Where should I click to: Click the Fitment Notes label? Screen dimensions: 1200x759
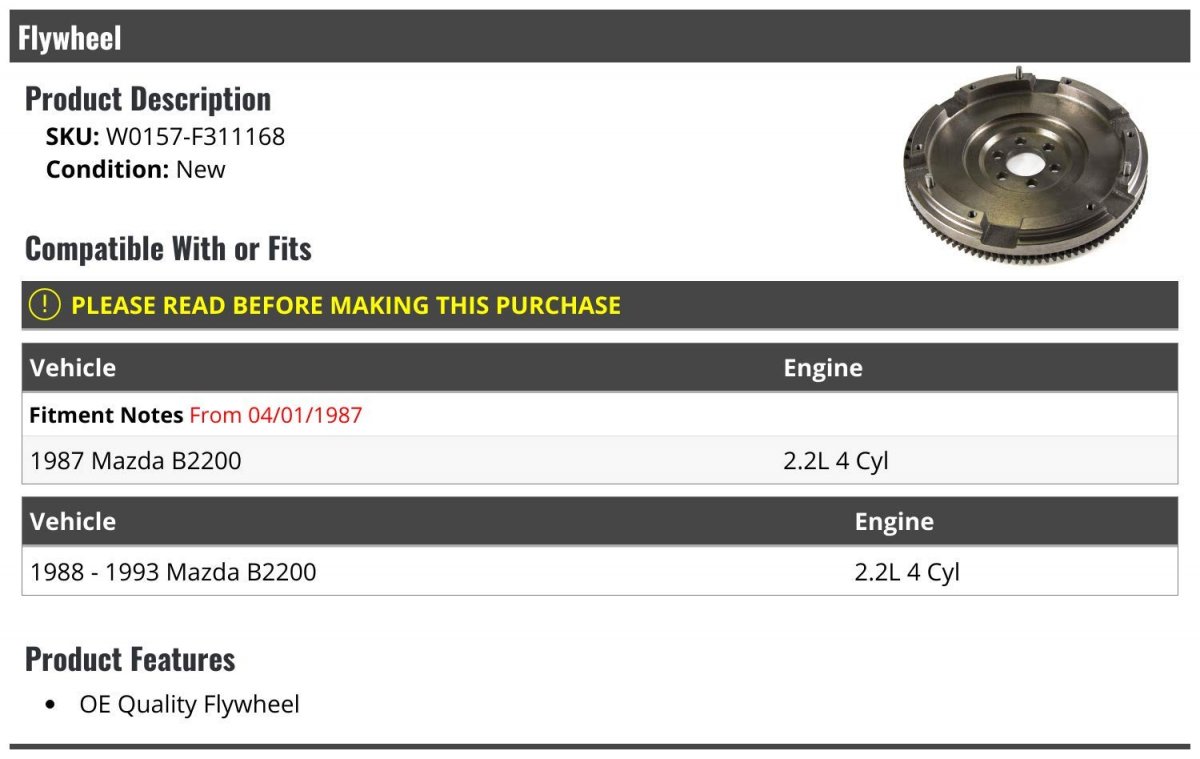pos(106,415)
